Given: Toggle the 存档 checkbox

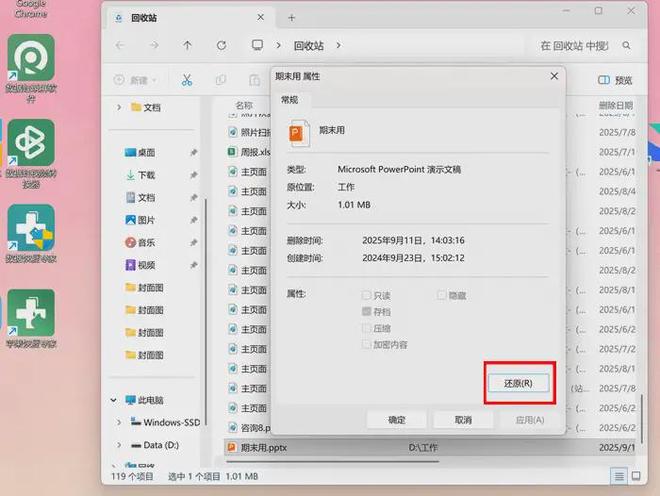Looking at the screenshot, I should pyautogui.click(x=366, y=311).
